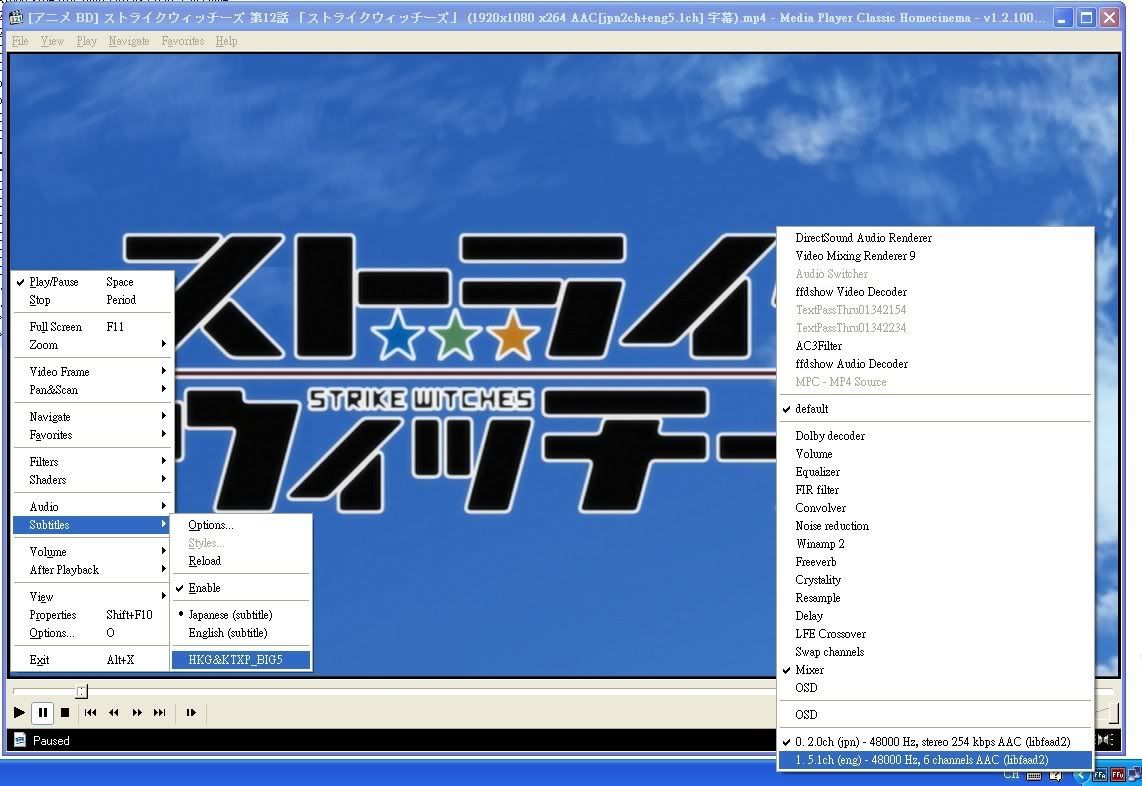Viewport: 1142px width, 786px height.
Task: Click the Paused status text
Action: pos(51,740)
